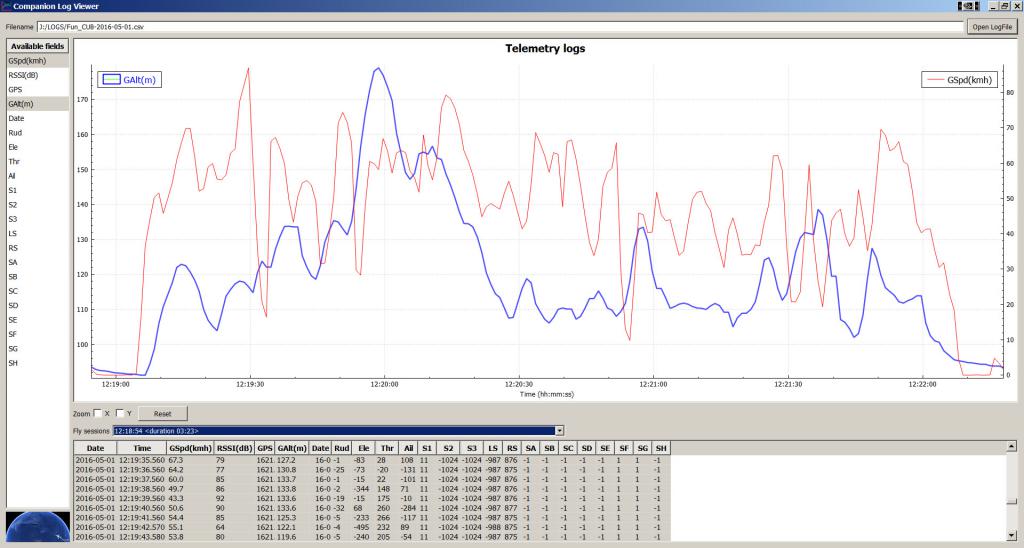Click the GSpd(kmh) table column header
This screenshot has width=1024, height=548.
[x=191, y=448]
